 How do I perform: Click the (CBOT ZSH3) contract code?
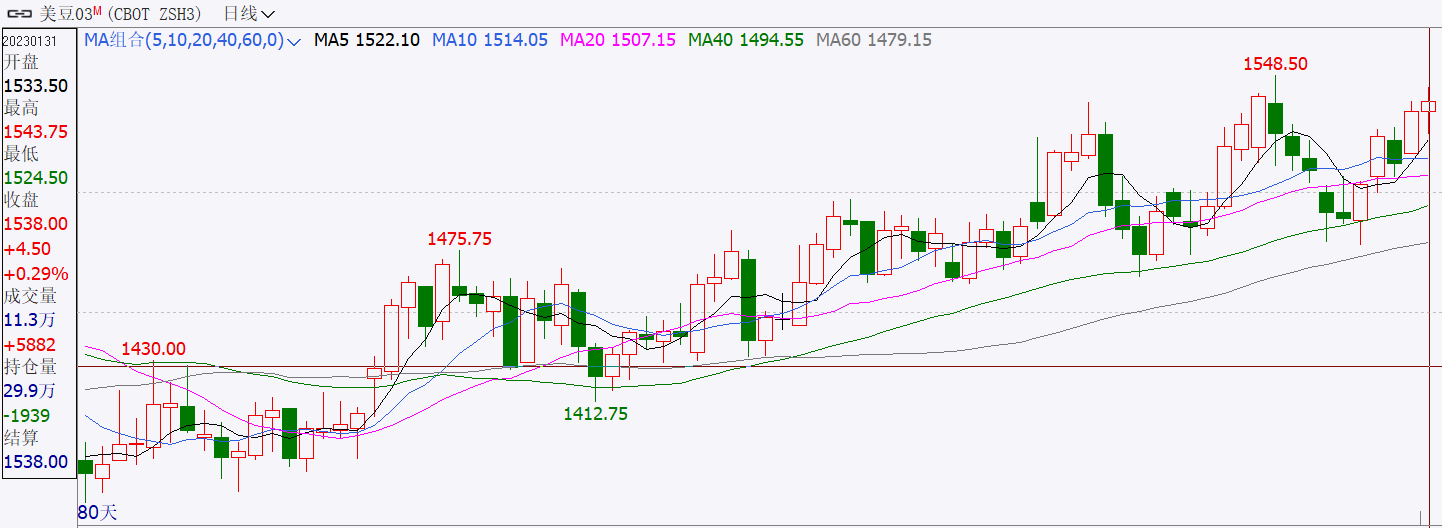pos(155,14)
